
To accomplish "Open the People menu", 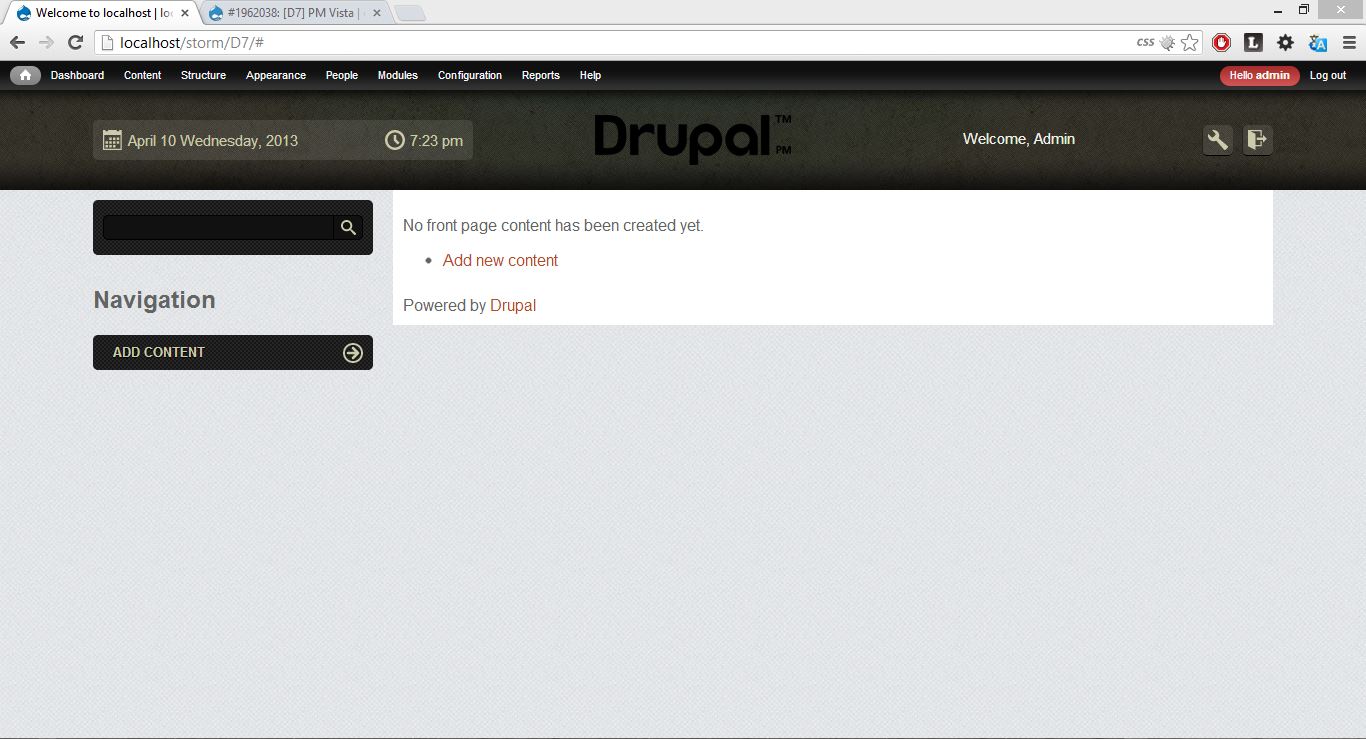I will point(341,75).
